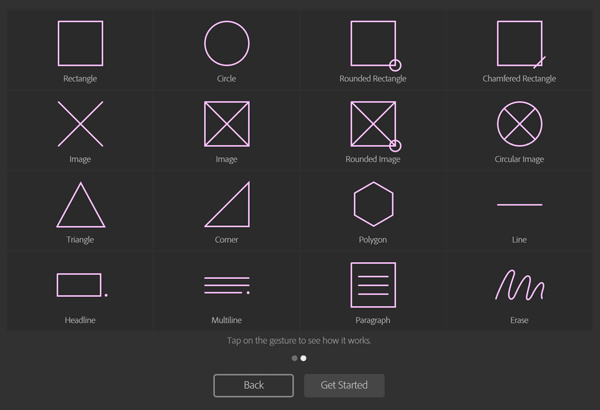Screen dimensions: 600x410
Task: Tap the boxed-X Image gesture icon
Action: [x=227, y=124]
